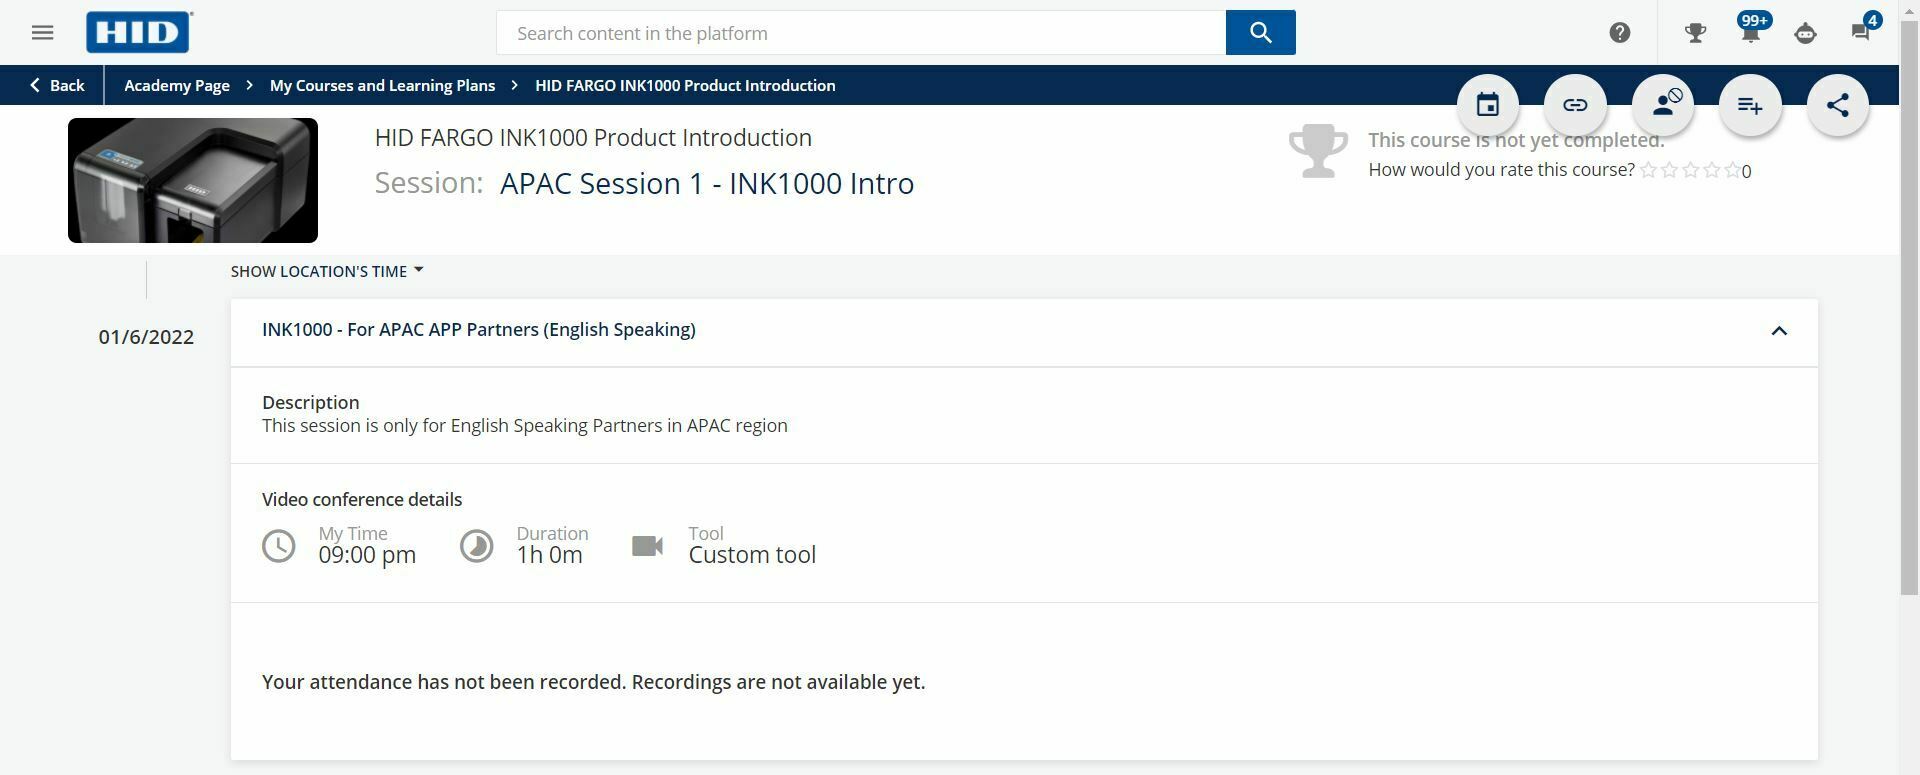The height and width of the screenshot is (775, 1920).
Task: Open the robot assistant icon
Action: [x=1805, y=33]
